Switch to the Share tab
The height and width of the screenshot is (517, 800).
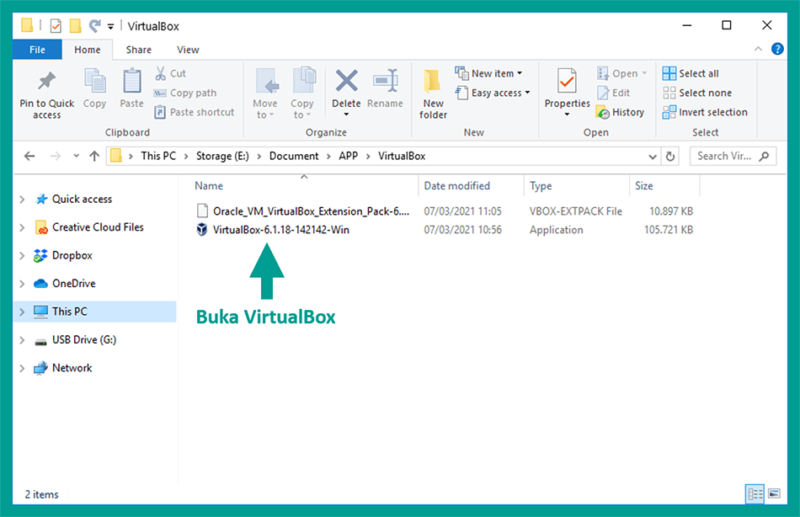139,50
